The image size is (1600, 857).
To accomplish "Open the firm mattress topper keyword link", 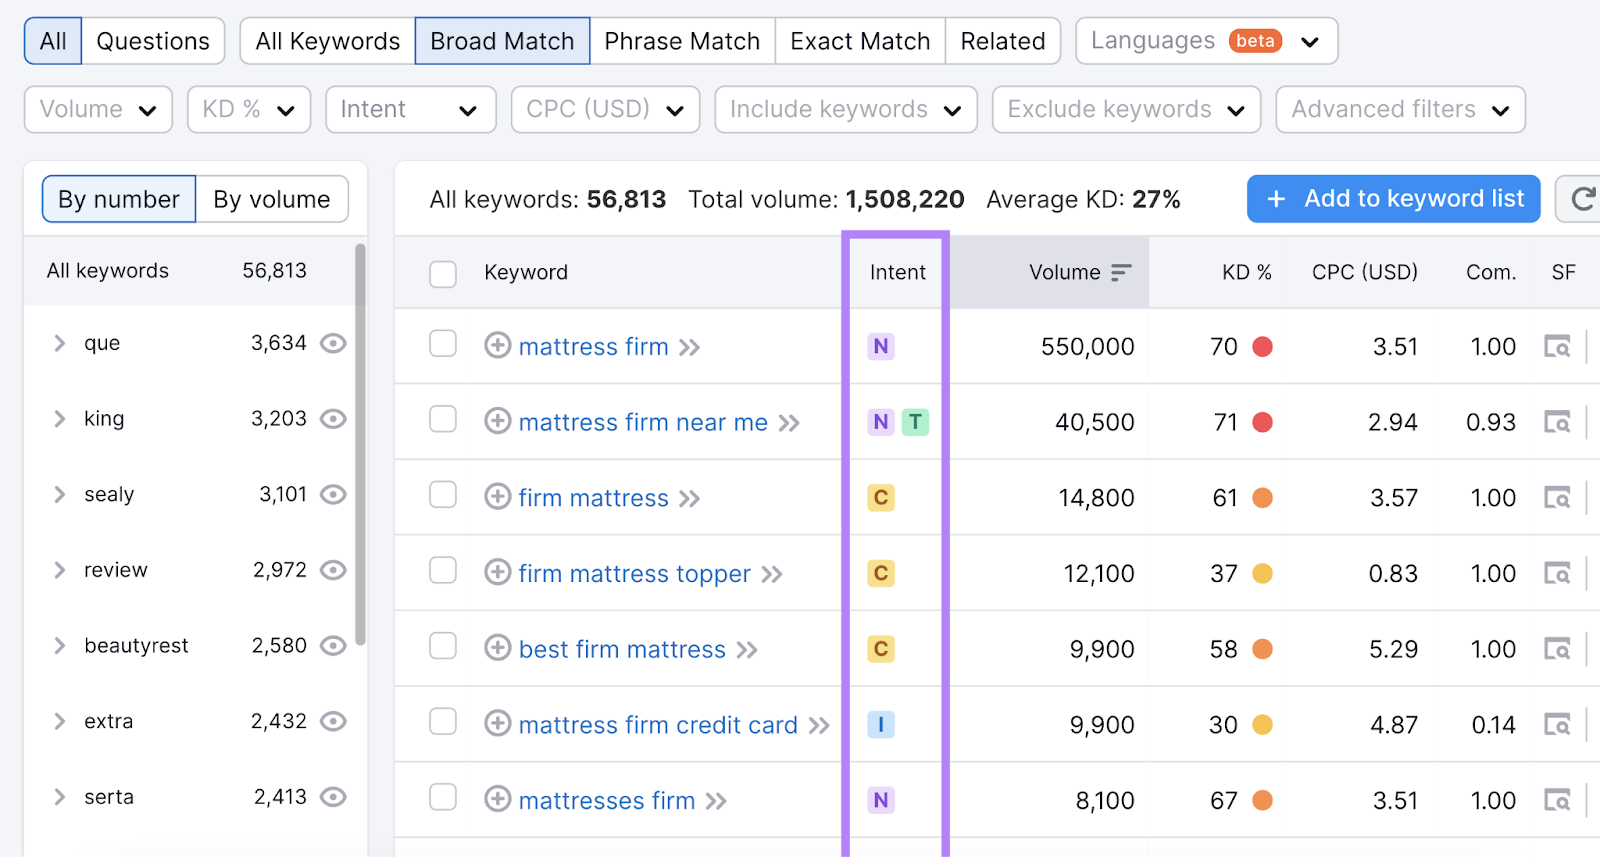I will coord(635,574).
